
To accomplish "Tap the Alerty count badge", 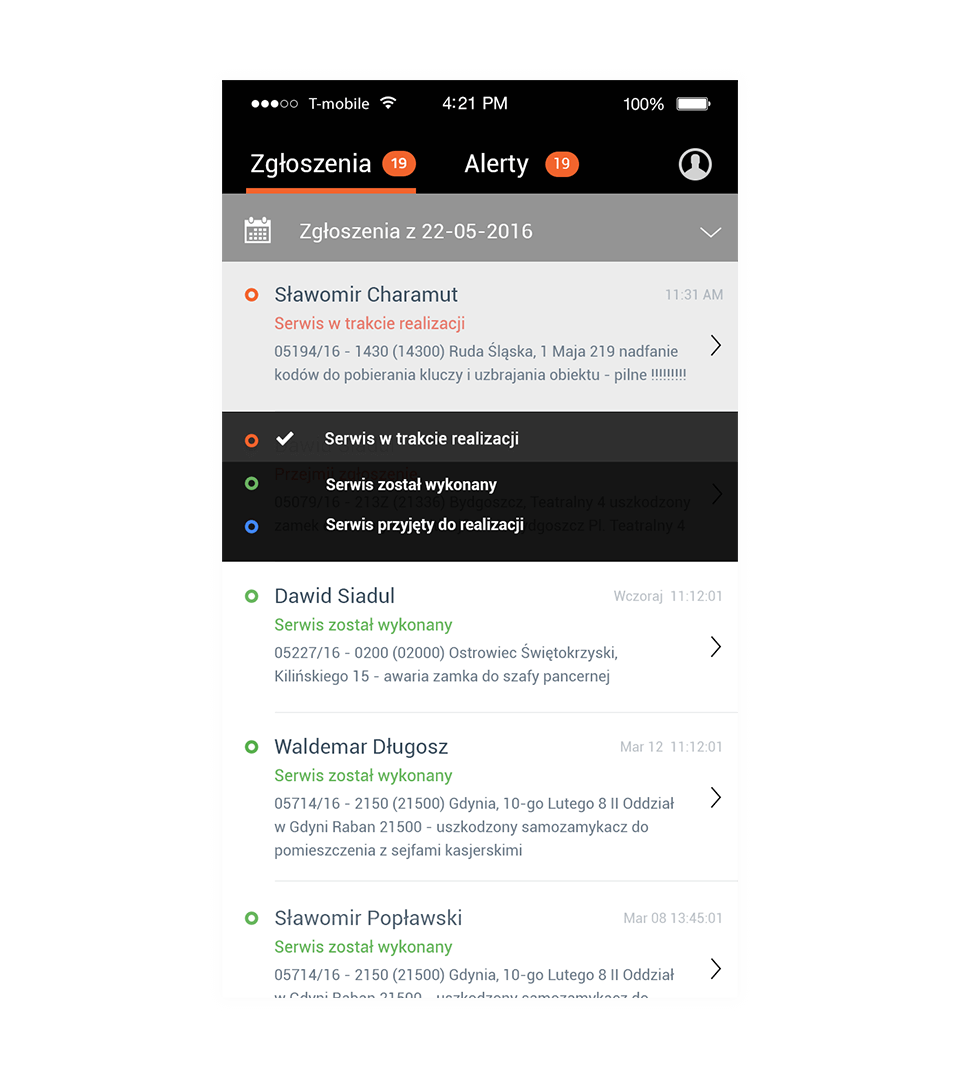I will (x=562, y=164).
